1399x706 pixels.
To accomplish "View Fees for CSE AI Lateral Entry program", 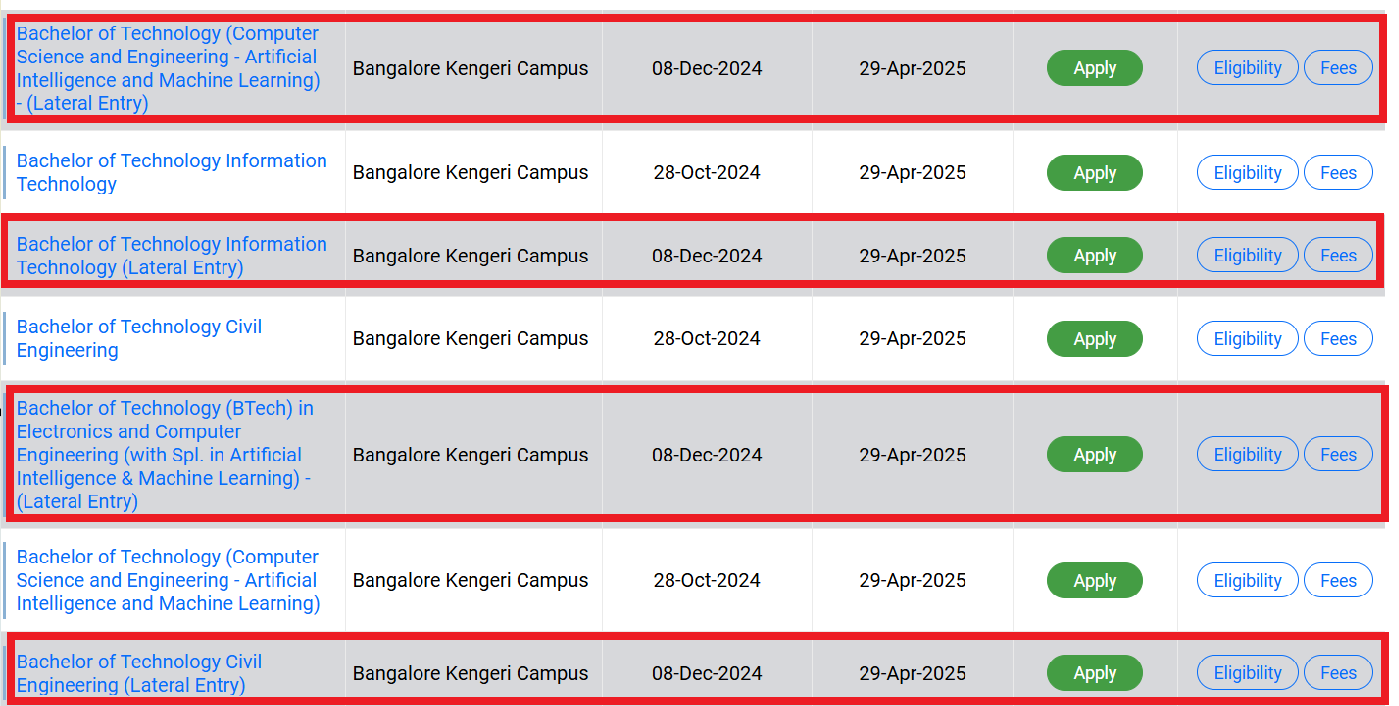I will 1338,67.
